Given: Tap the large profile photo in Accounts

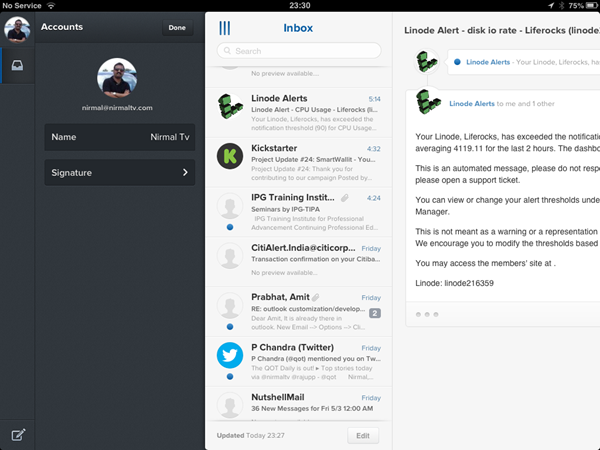Looking at the screenshot, I should (117, 78).
